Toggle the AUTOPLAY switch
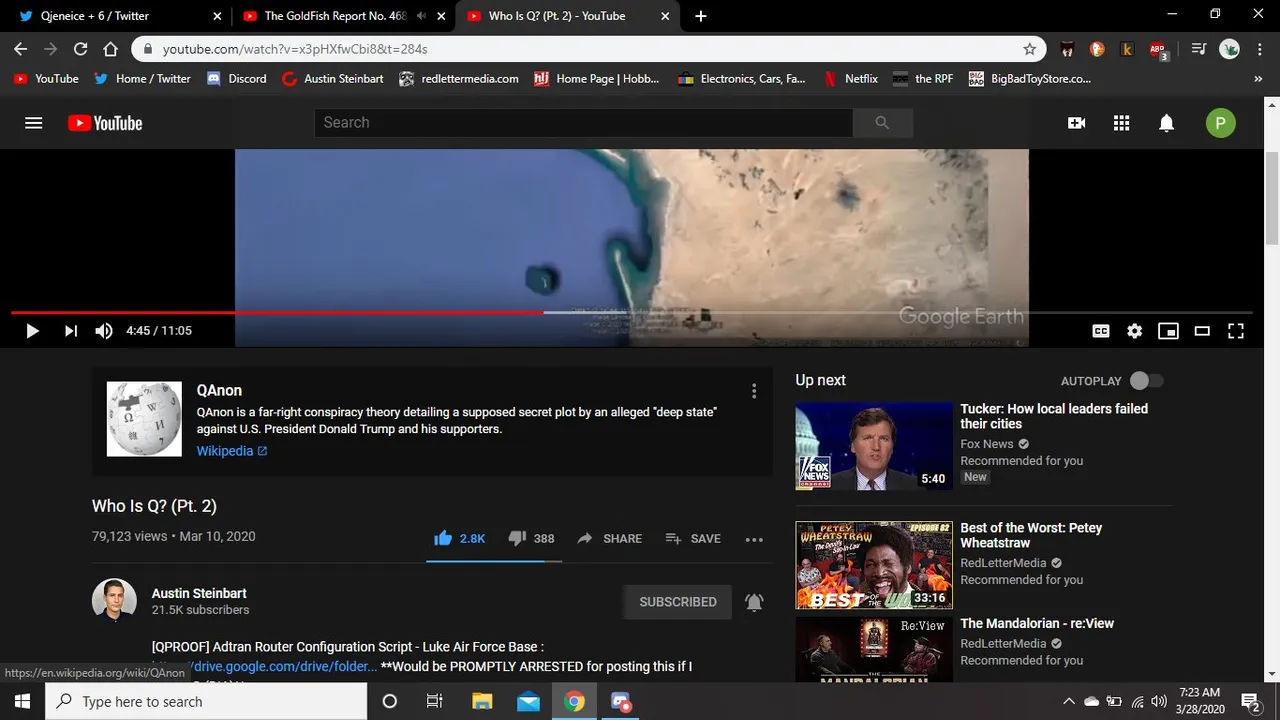The image size is (1280, 720). point(1147,381)
